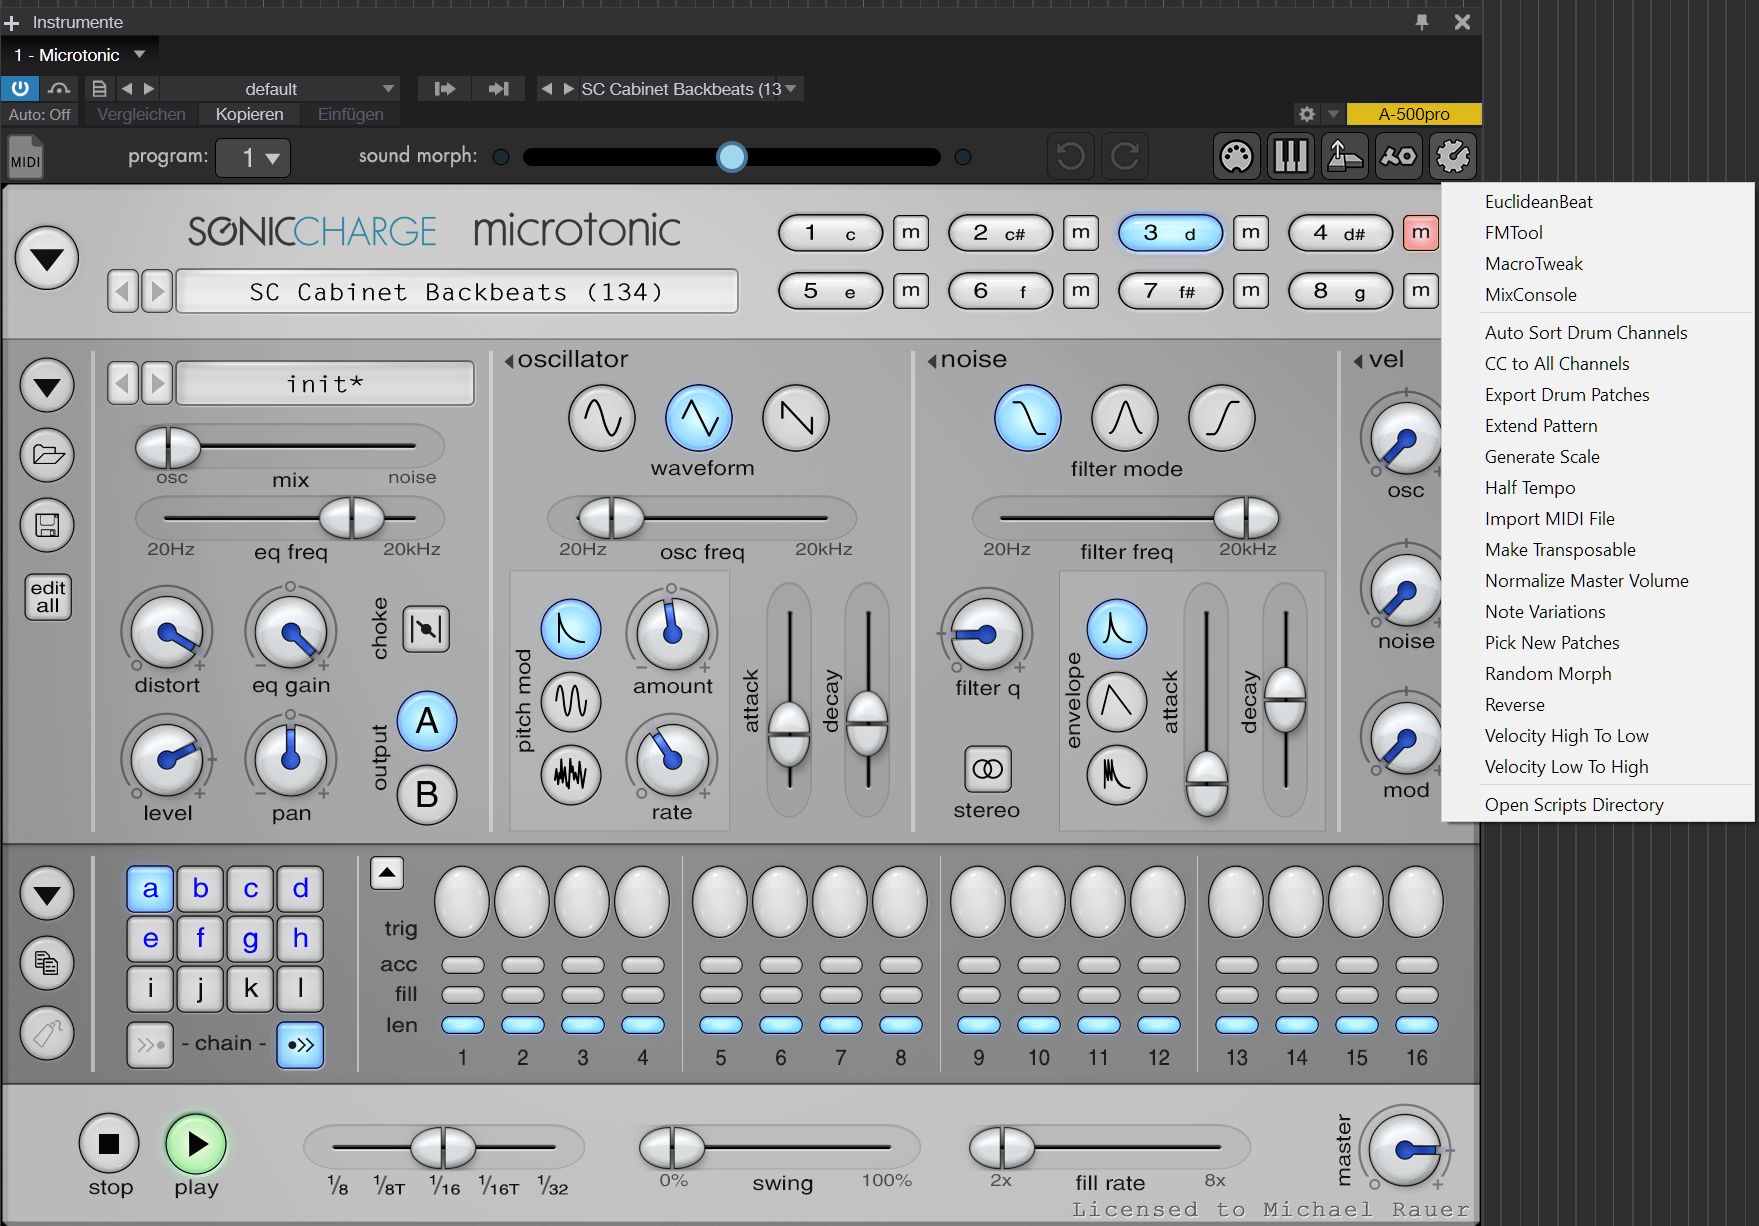This screenshot has height=1226, width=1759.
Task: Select decaying pitch mod mode
Action: pos(571,629)
